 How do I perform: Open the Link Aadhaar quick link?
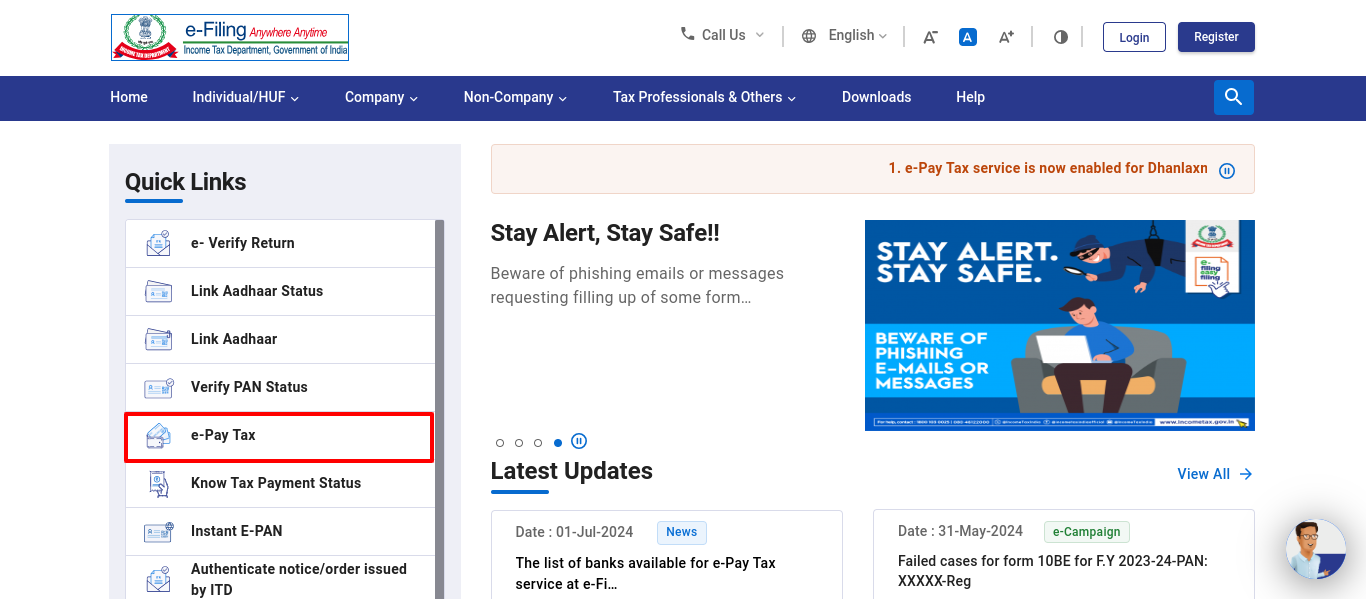click(x=280, y=339)
